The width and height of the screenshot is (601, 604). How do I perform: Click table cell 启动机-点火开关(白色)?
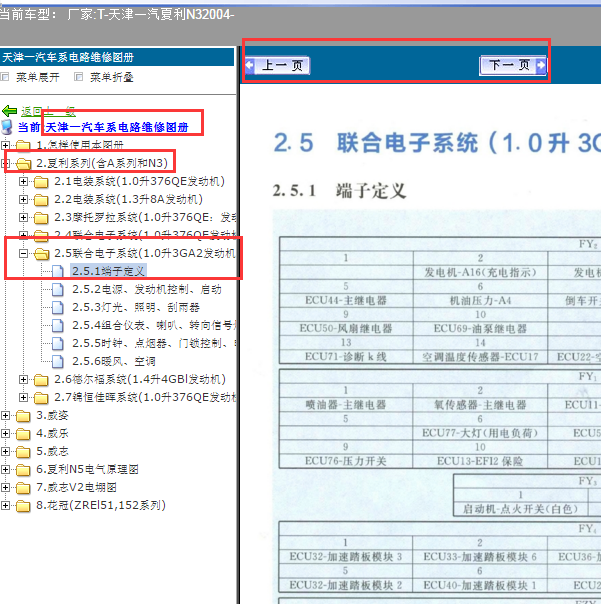(520, 509)
